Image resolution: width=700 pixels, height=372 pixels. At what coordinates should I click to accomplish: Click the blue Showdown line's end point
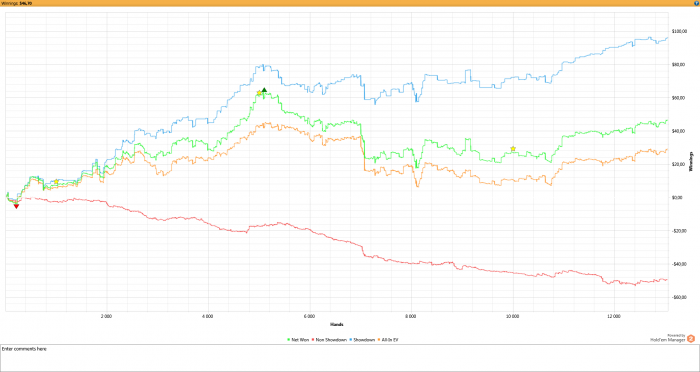tap(668, 38)
